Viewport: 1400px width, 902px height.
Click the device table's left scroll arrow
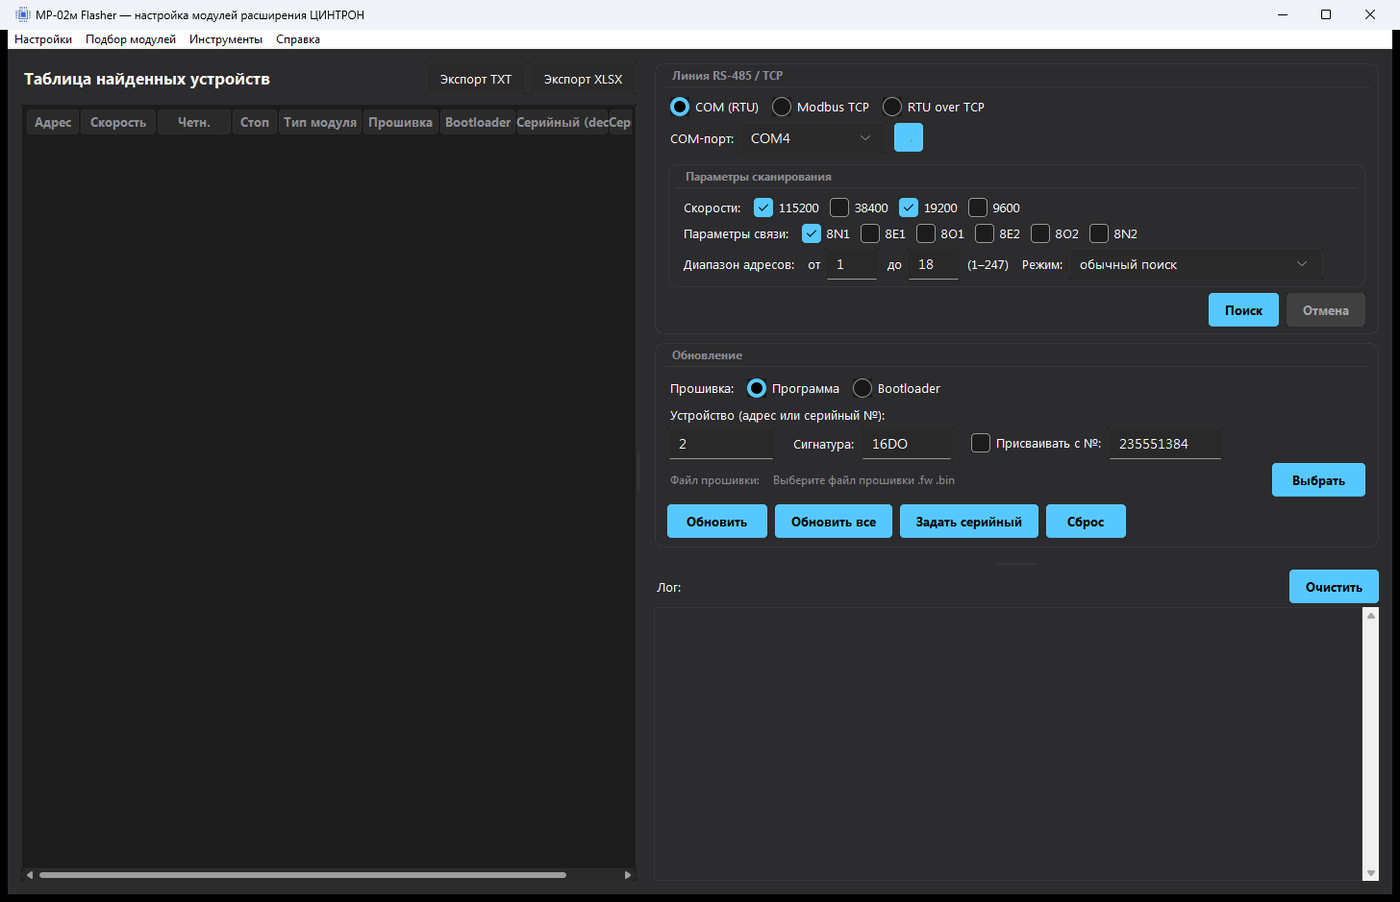pyautogui.click(x=30, y=875)
